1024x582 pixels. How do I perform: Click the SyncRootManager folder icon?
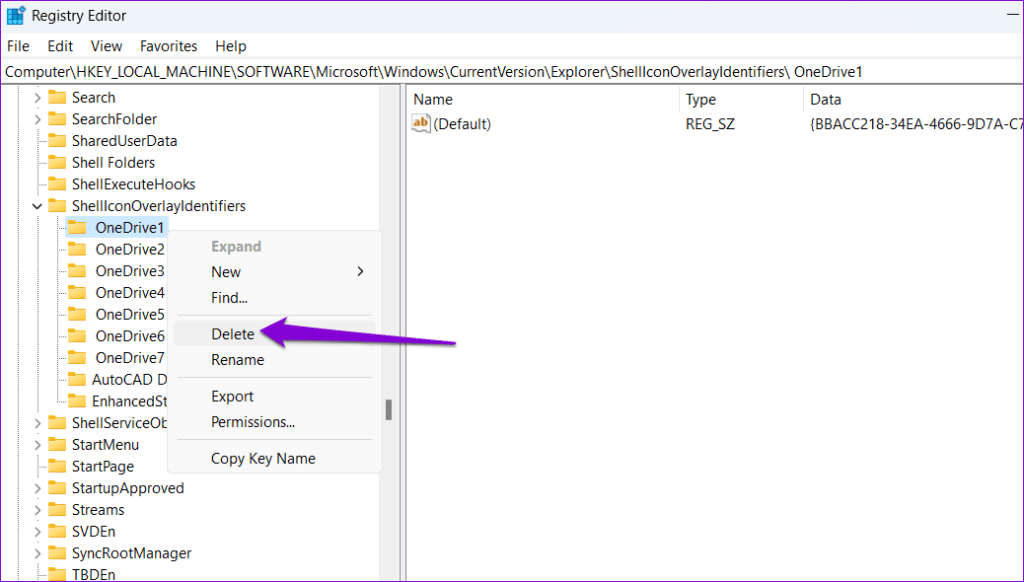(x=57, y=553)
